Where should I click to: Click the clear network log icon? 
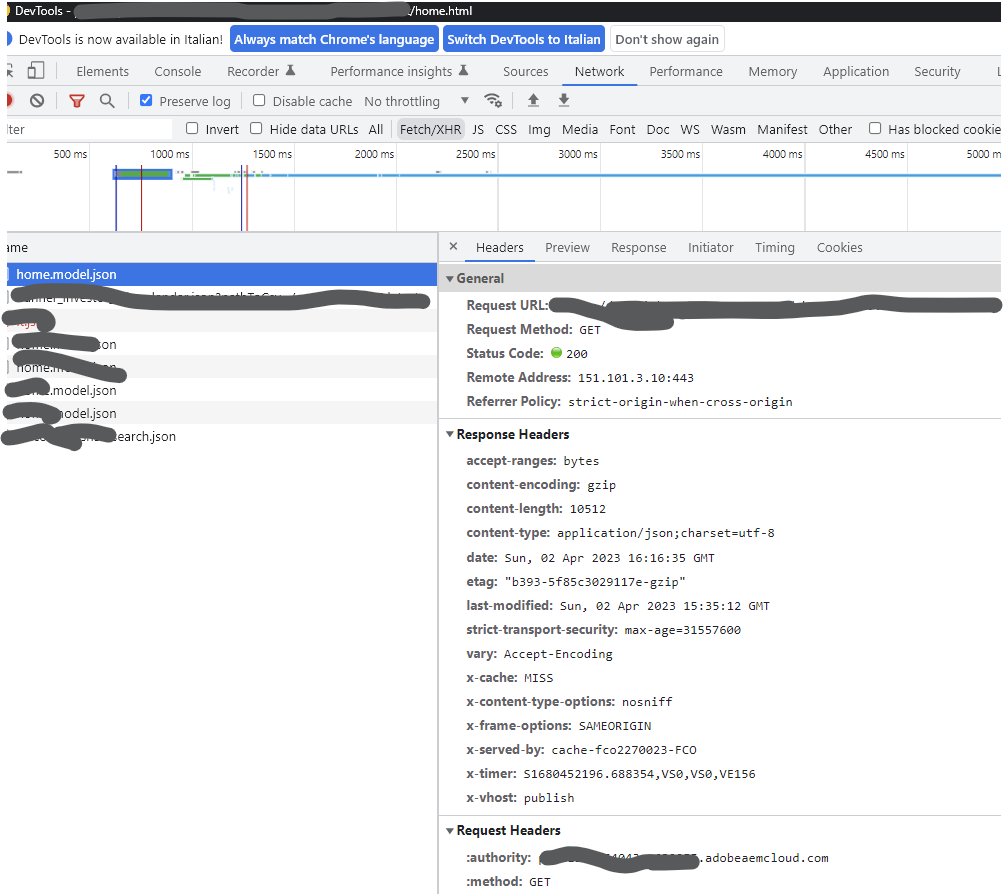coord(37,100)
